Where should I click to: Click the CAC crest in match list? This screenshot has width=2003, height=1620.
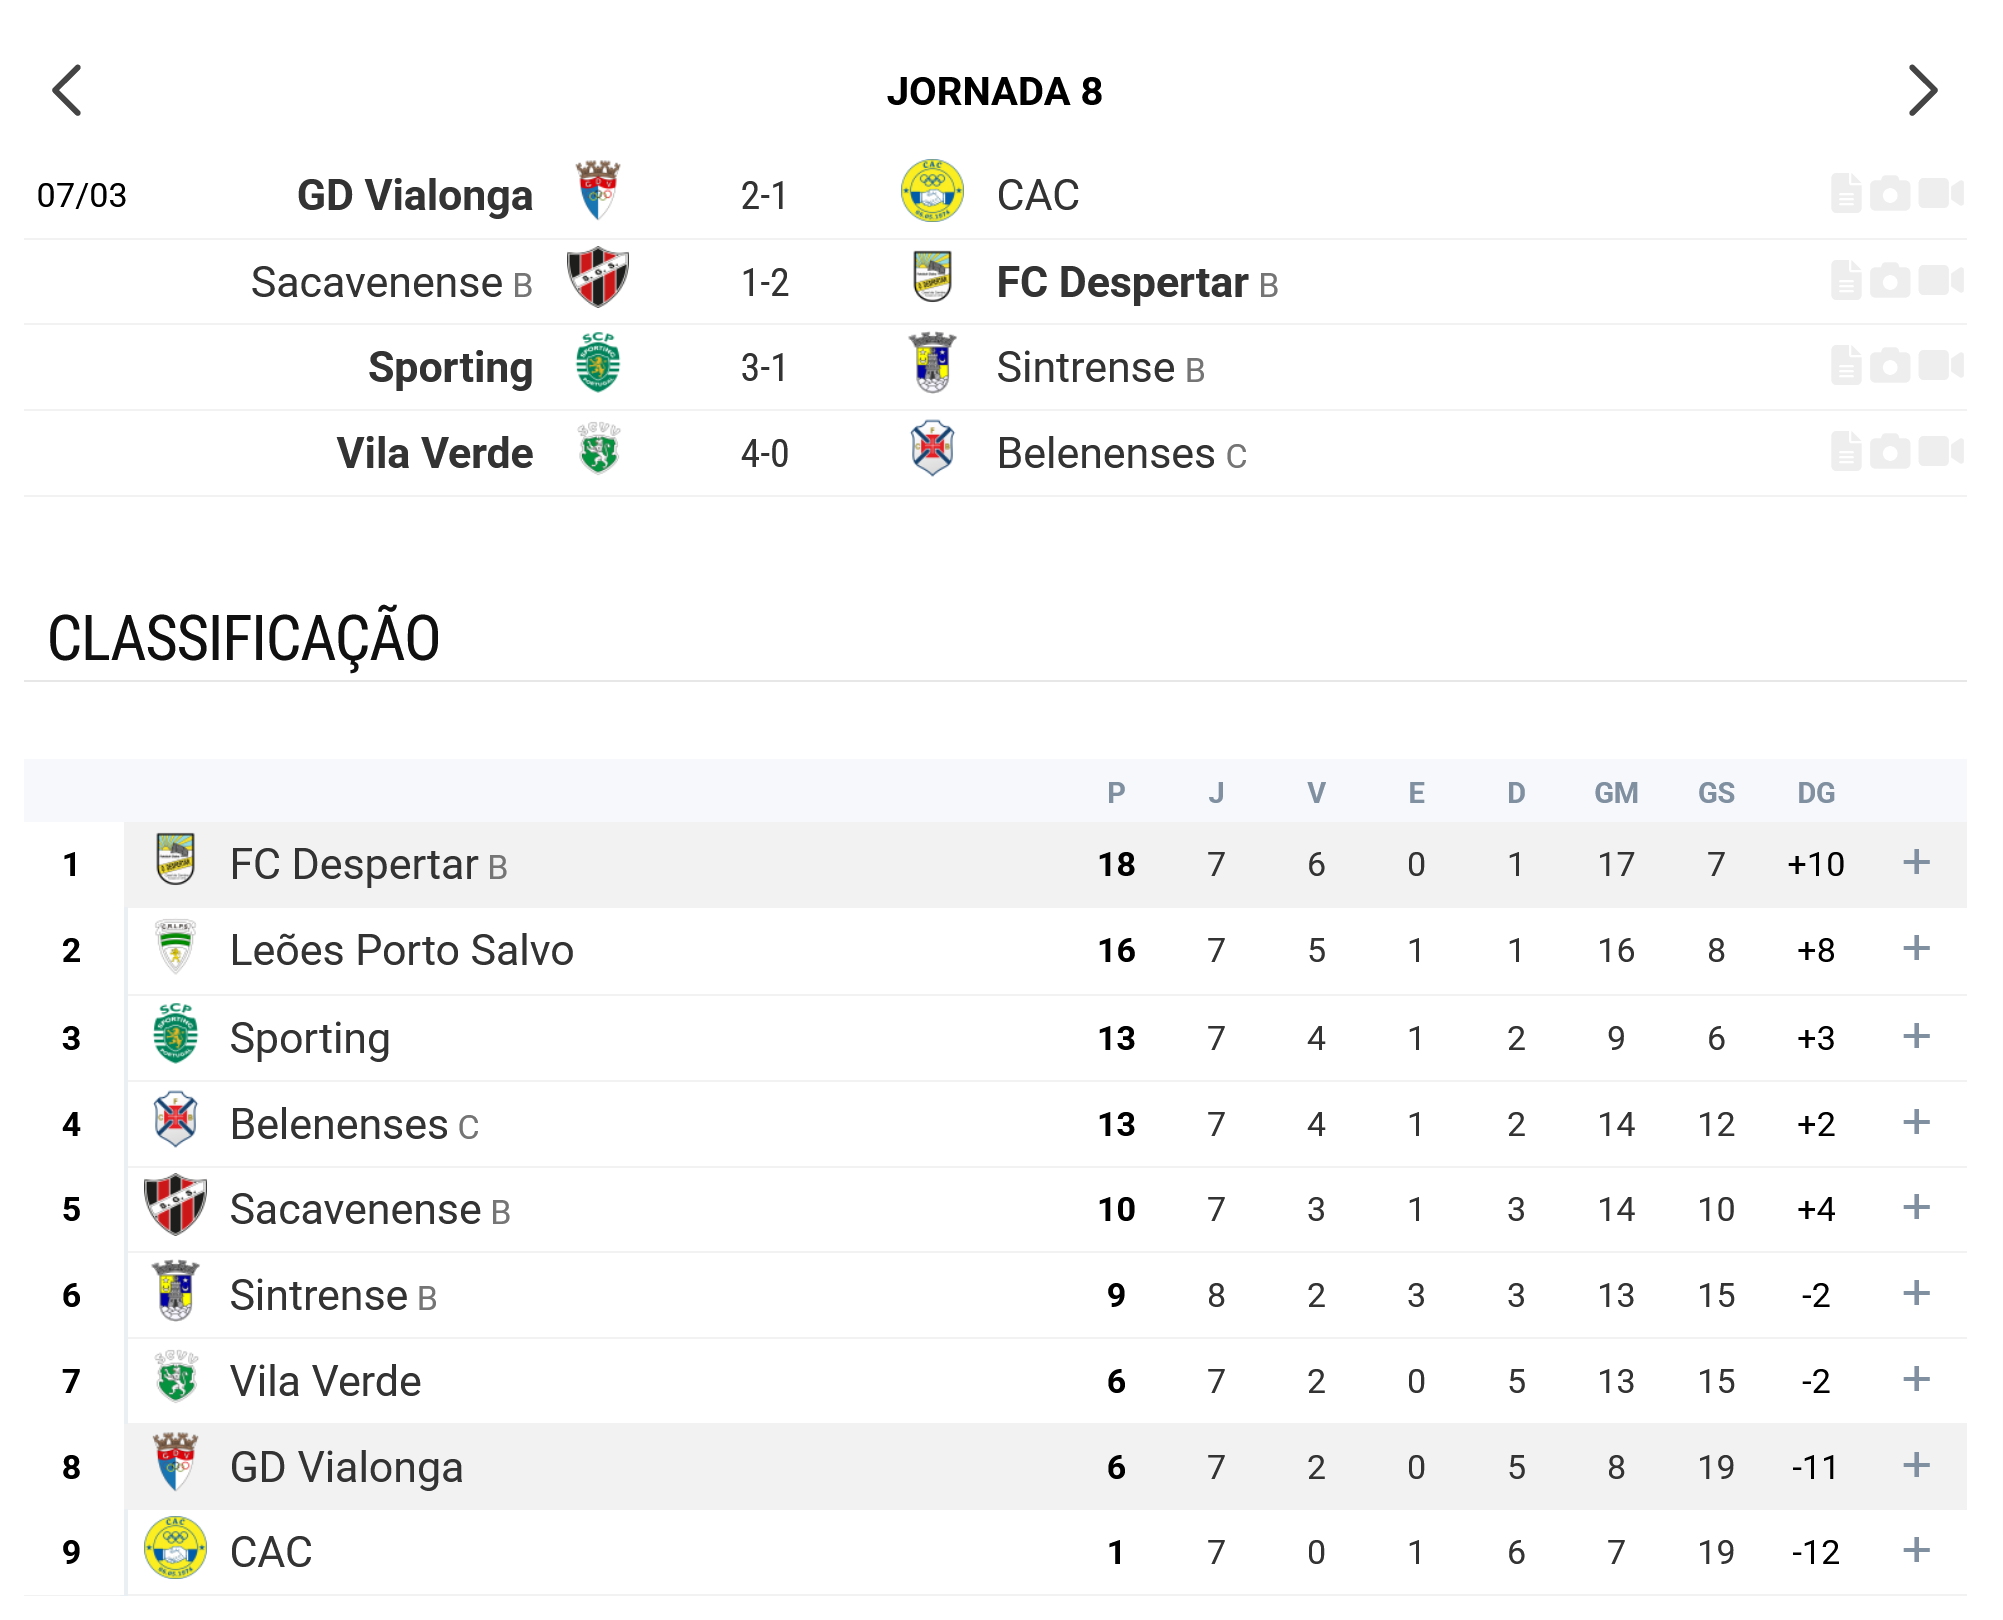coord(932,191)
